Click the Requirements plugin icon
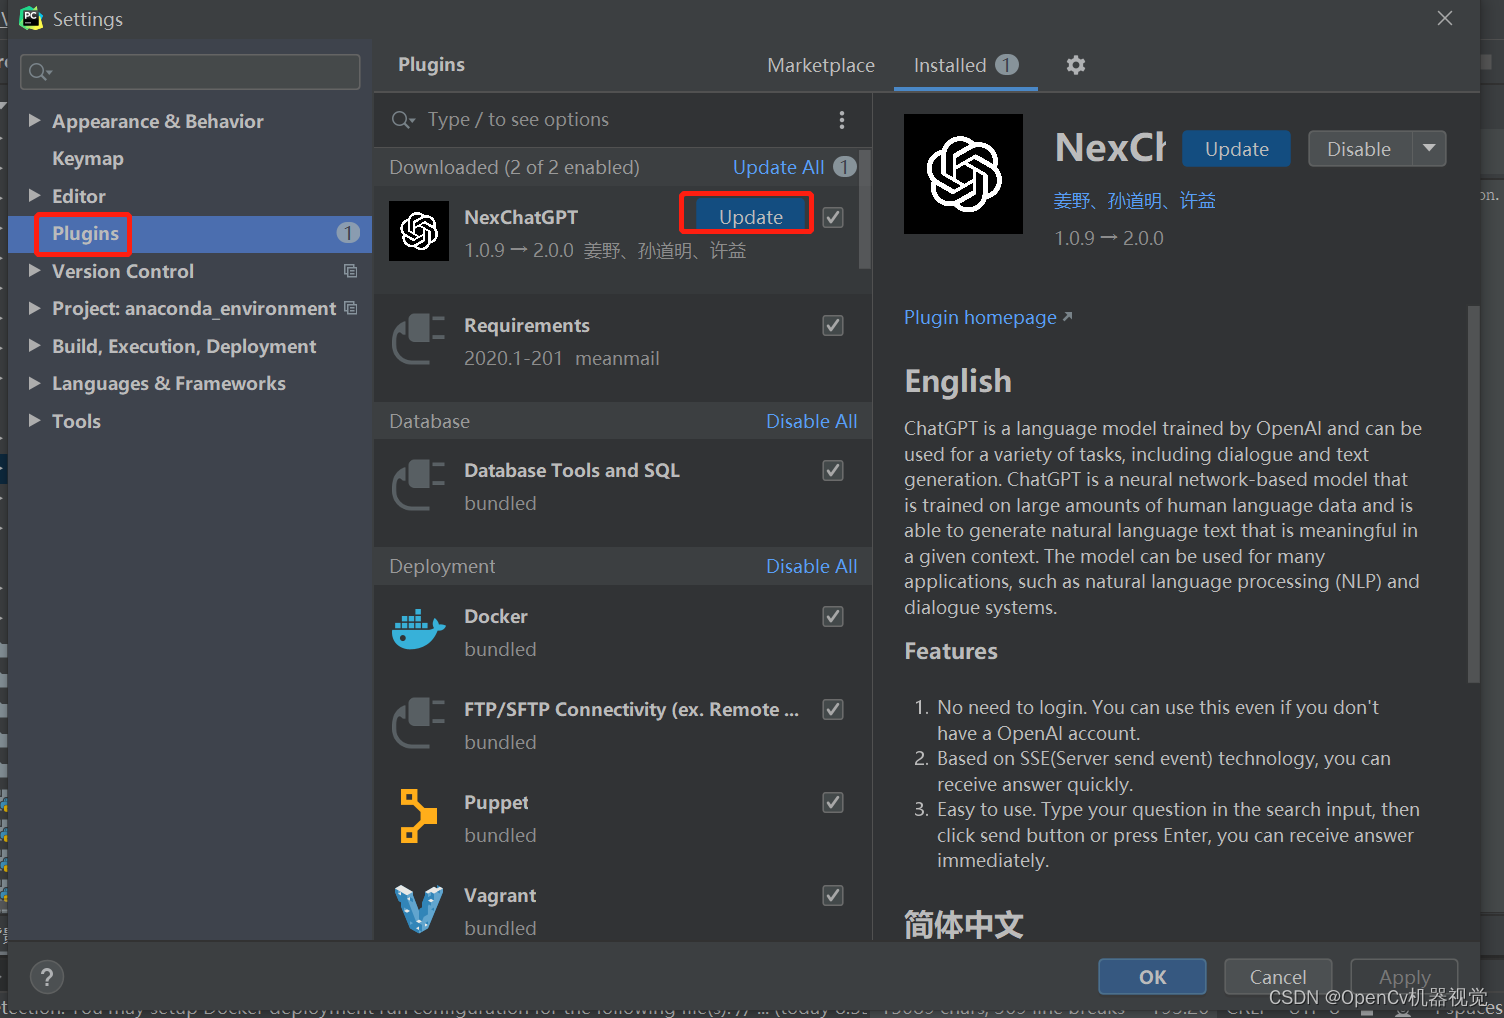The image size is (1504, 1018). (x=419, y=340)
